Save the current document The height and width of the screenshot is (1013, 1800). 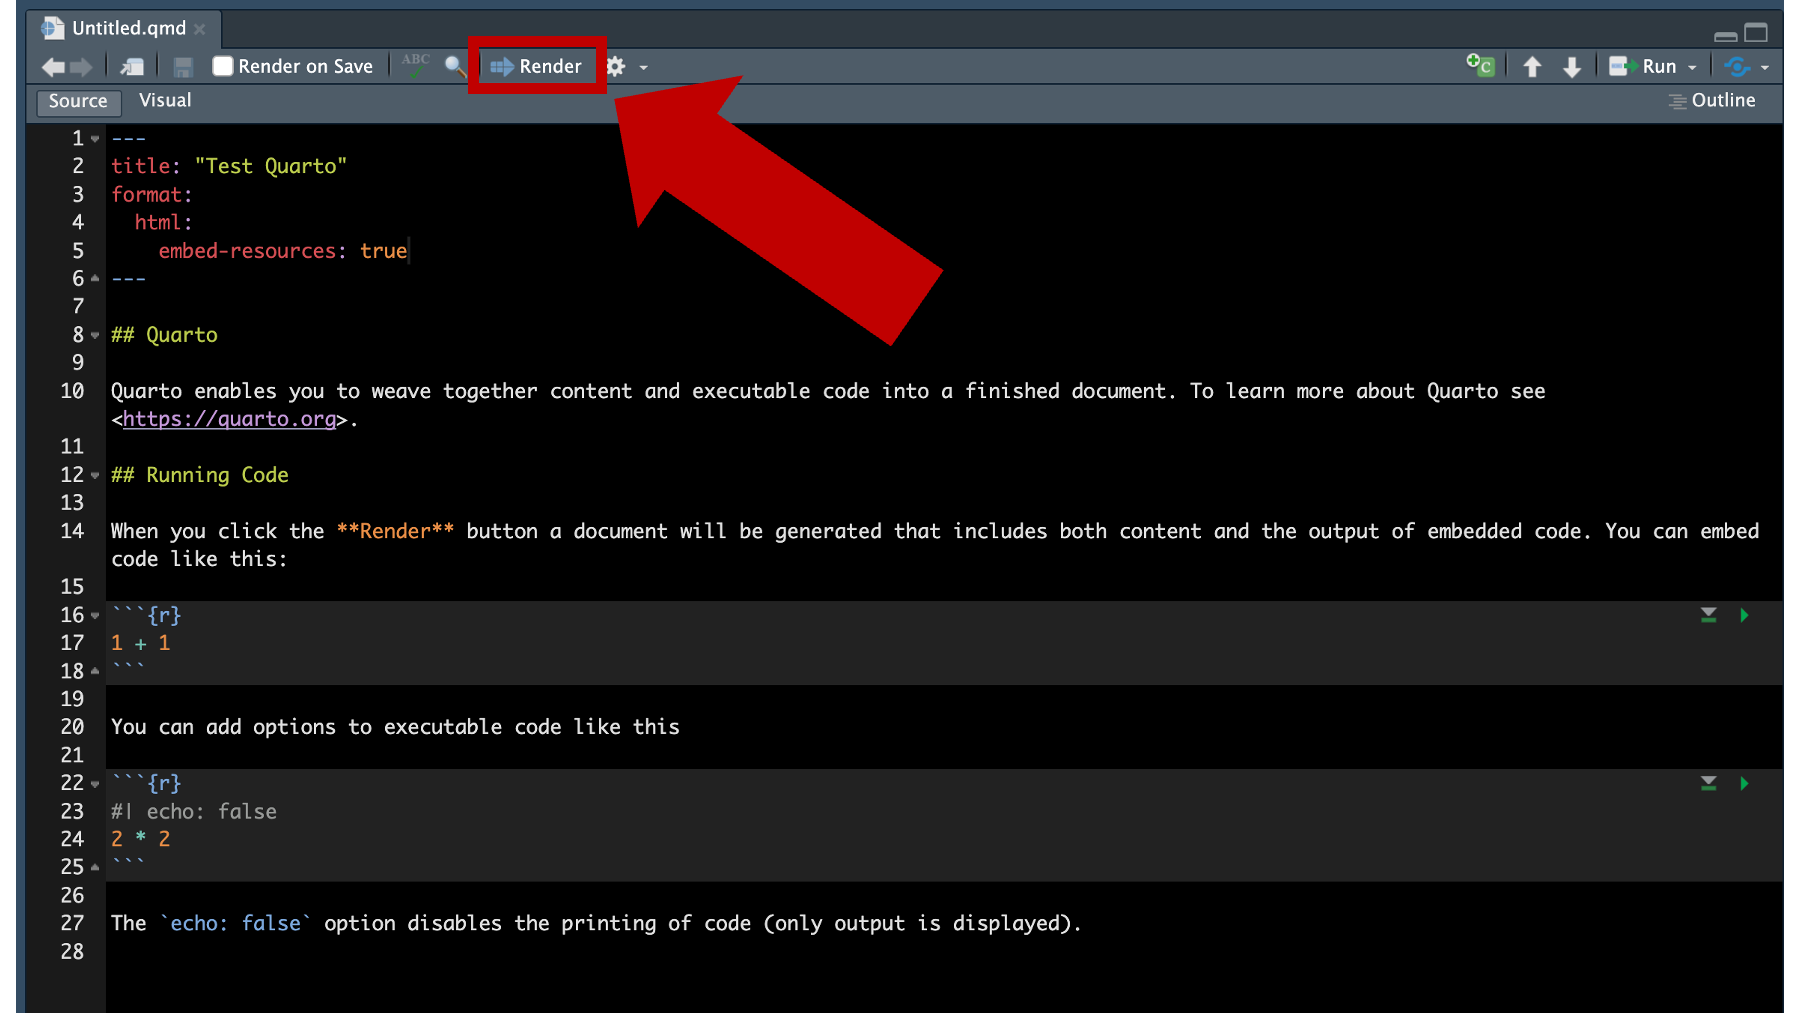(x=183, y=67)
